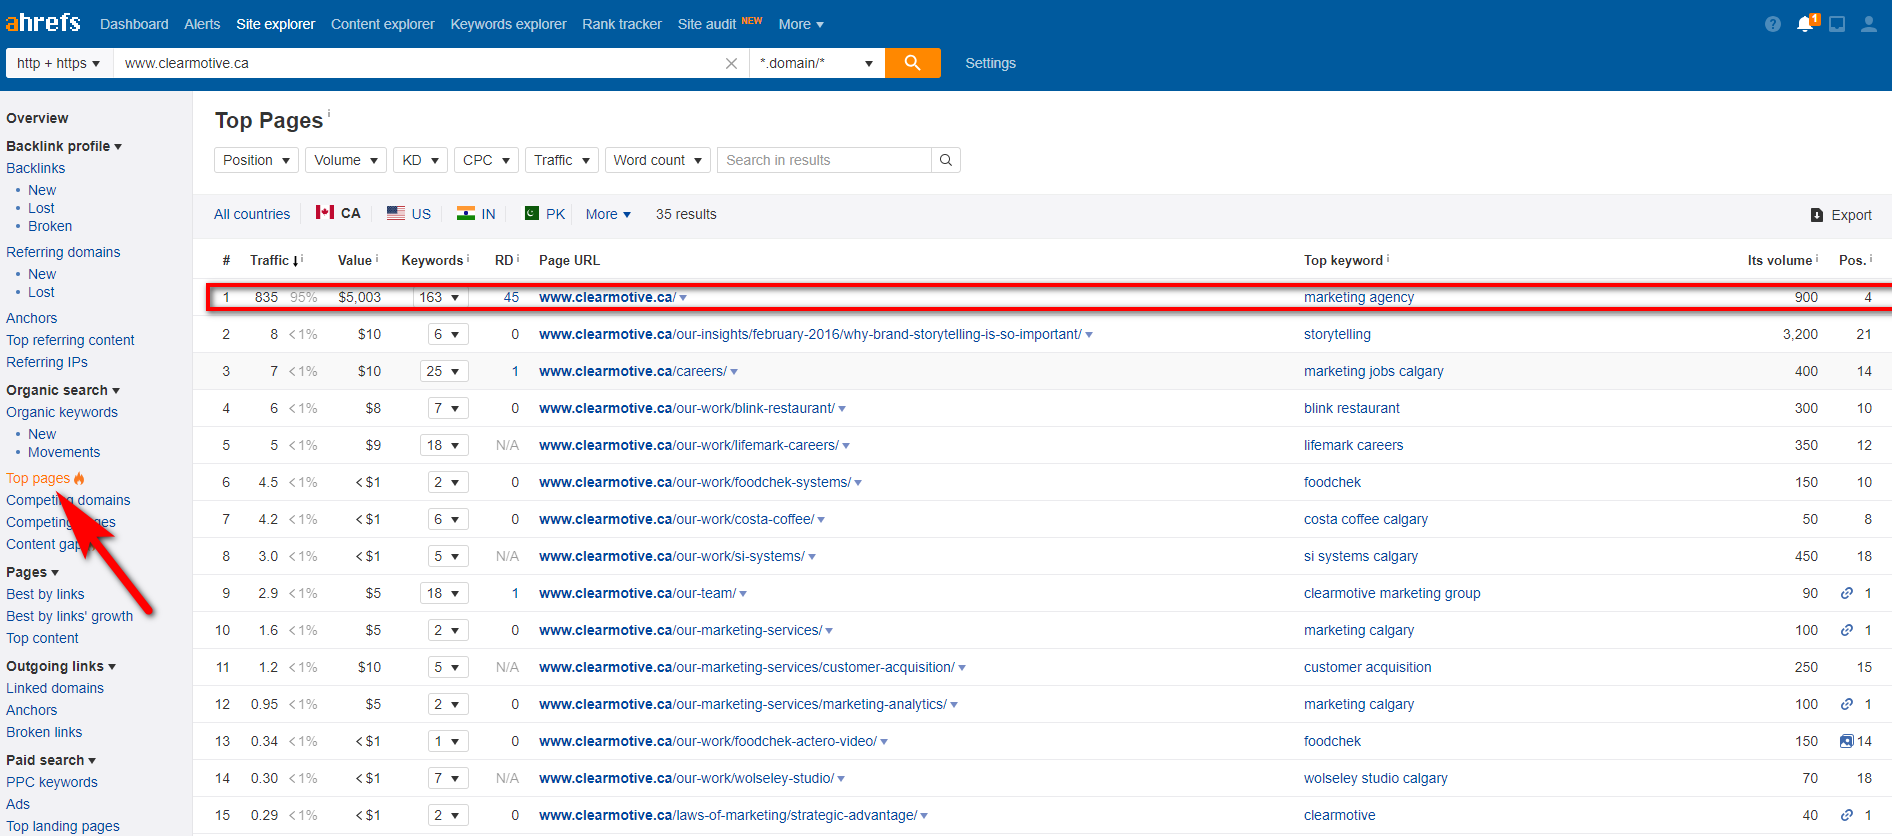The image size is (1892, 836).
Task: Open Organic keywords in the sidebar
Action: pyautogui.click(x=62, y=412)
